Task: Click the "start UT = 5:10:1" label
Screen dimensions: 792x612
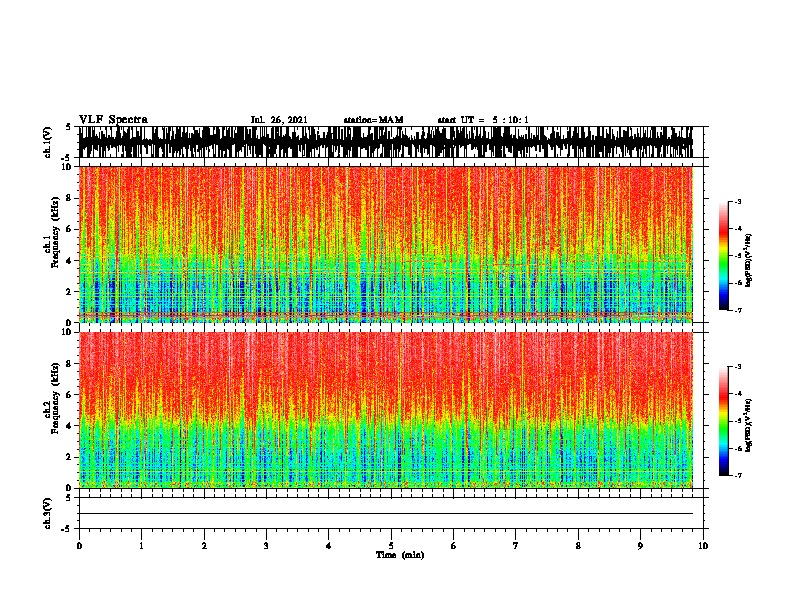Action: 483,120
